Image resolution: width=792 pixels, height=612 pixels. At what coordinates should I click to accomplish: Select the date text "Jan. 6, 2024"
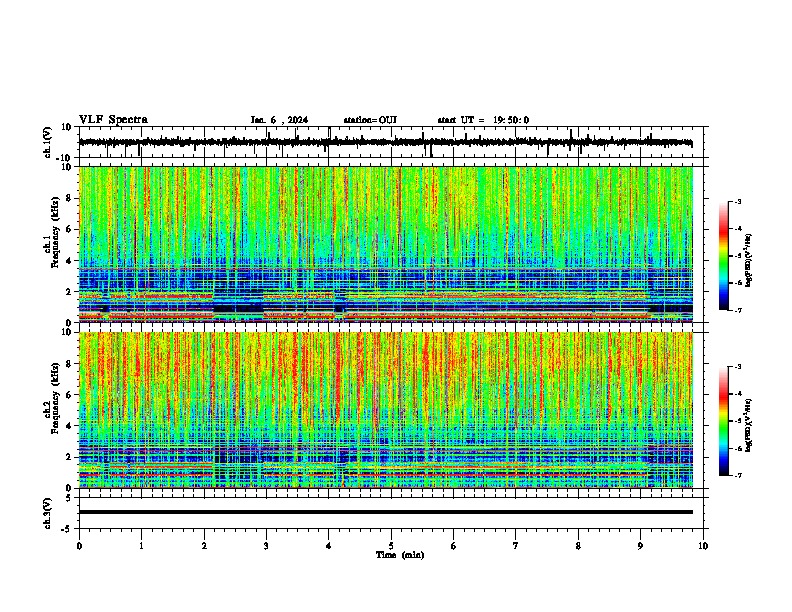(279, 120)
